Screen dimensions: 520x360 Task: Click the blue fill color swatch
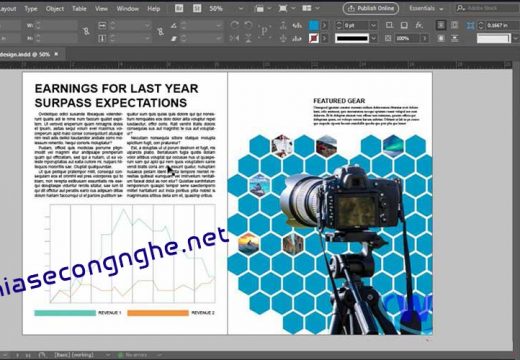coord(314,25)
